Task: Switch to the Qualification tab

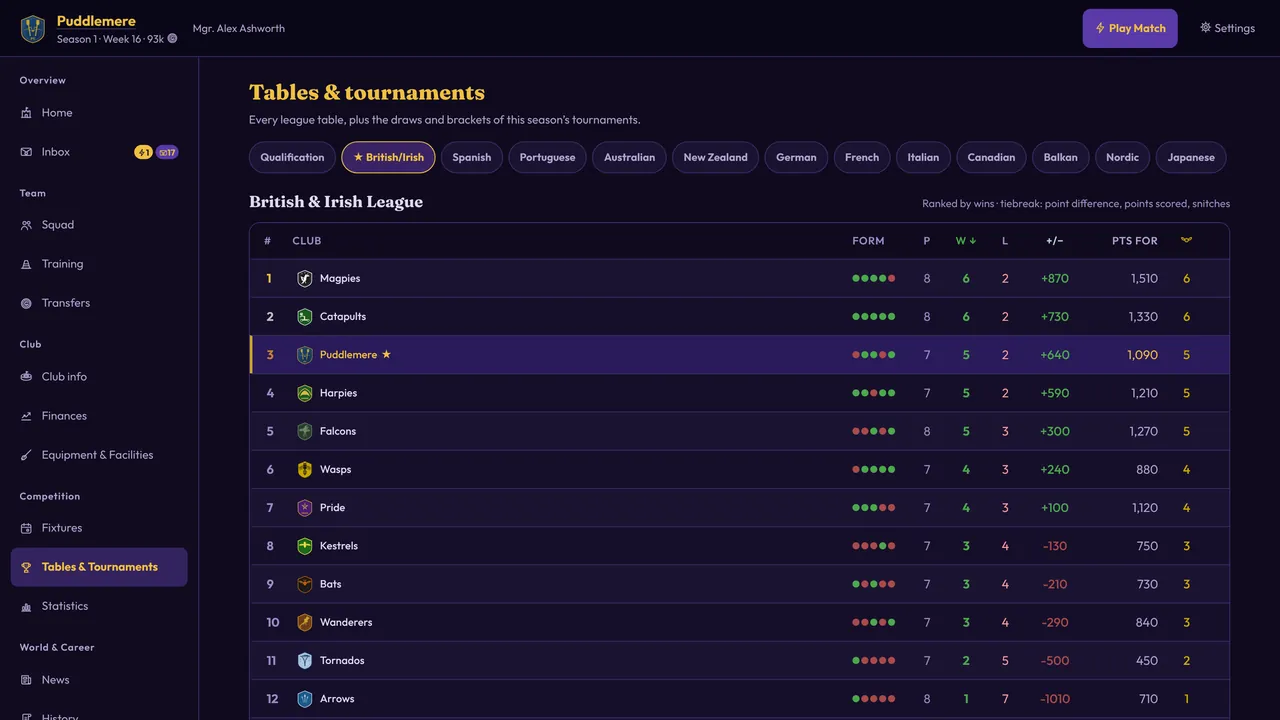Action: (x=292, y=157)
